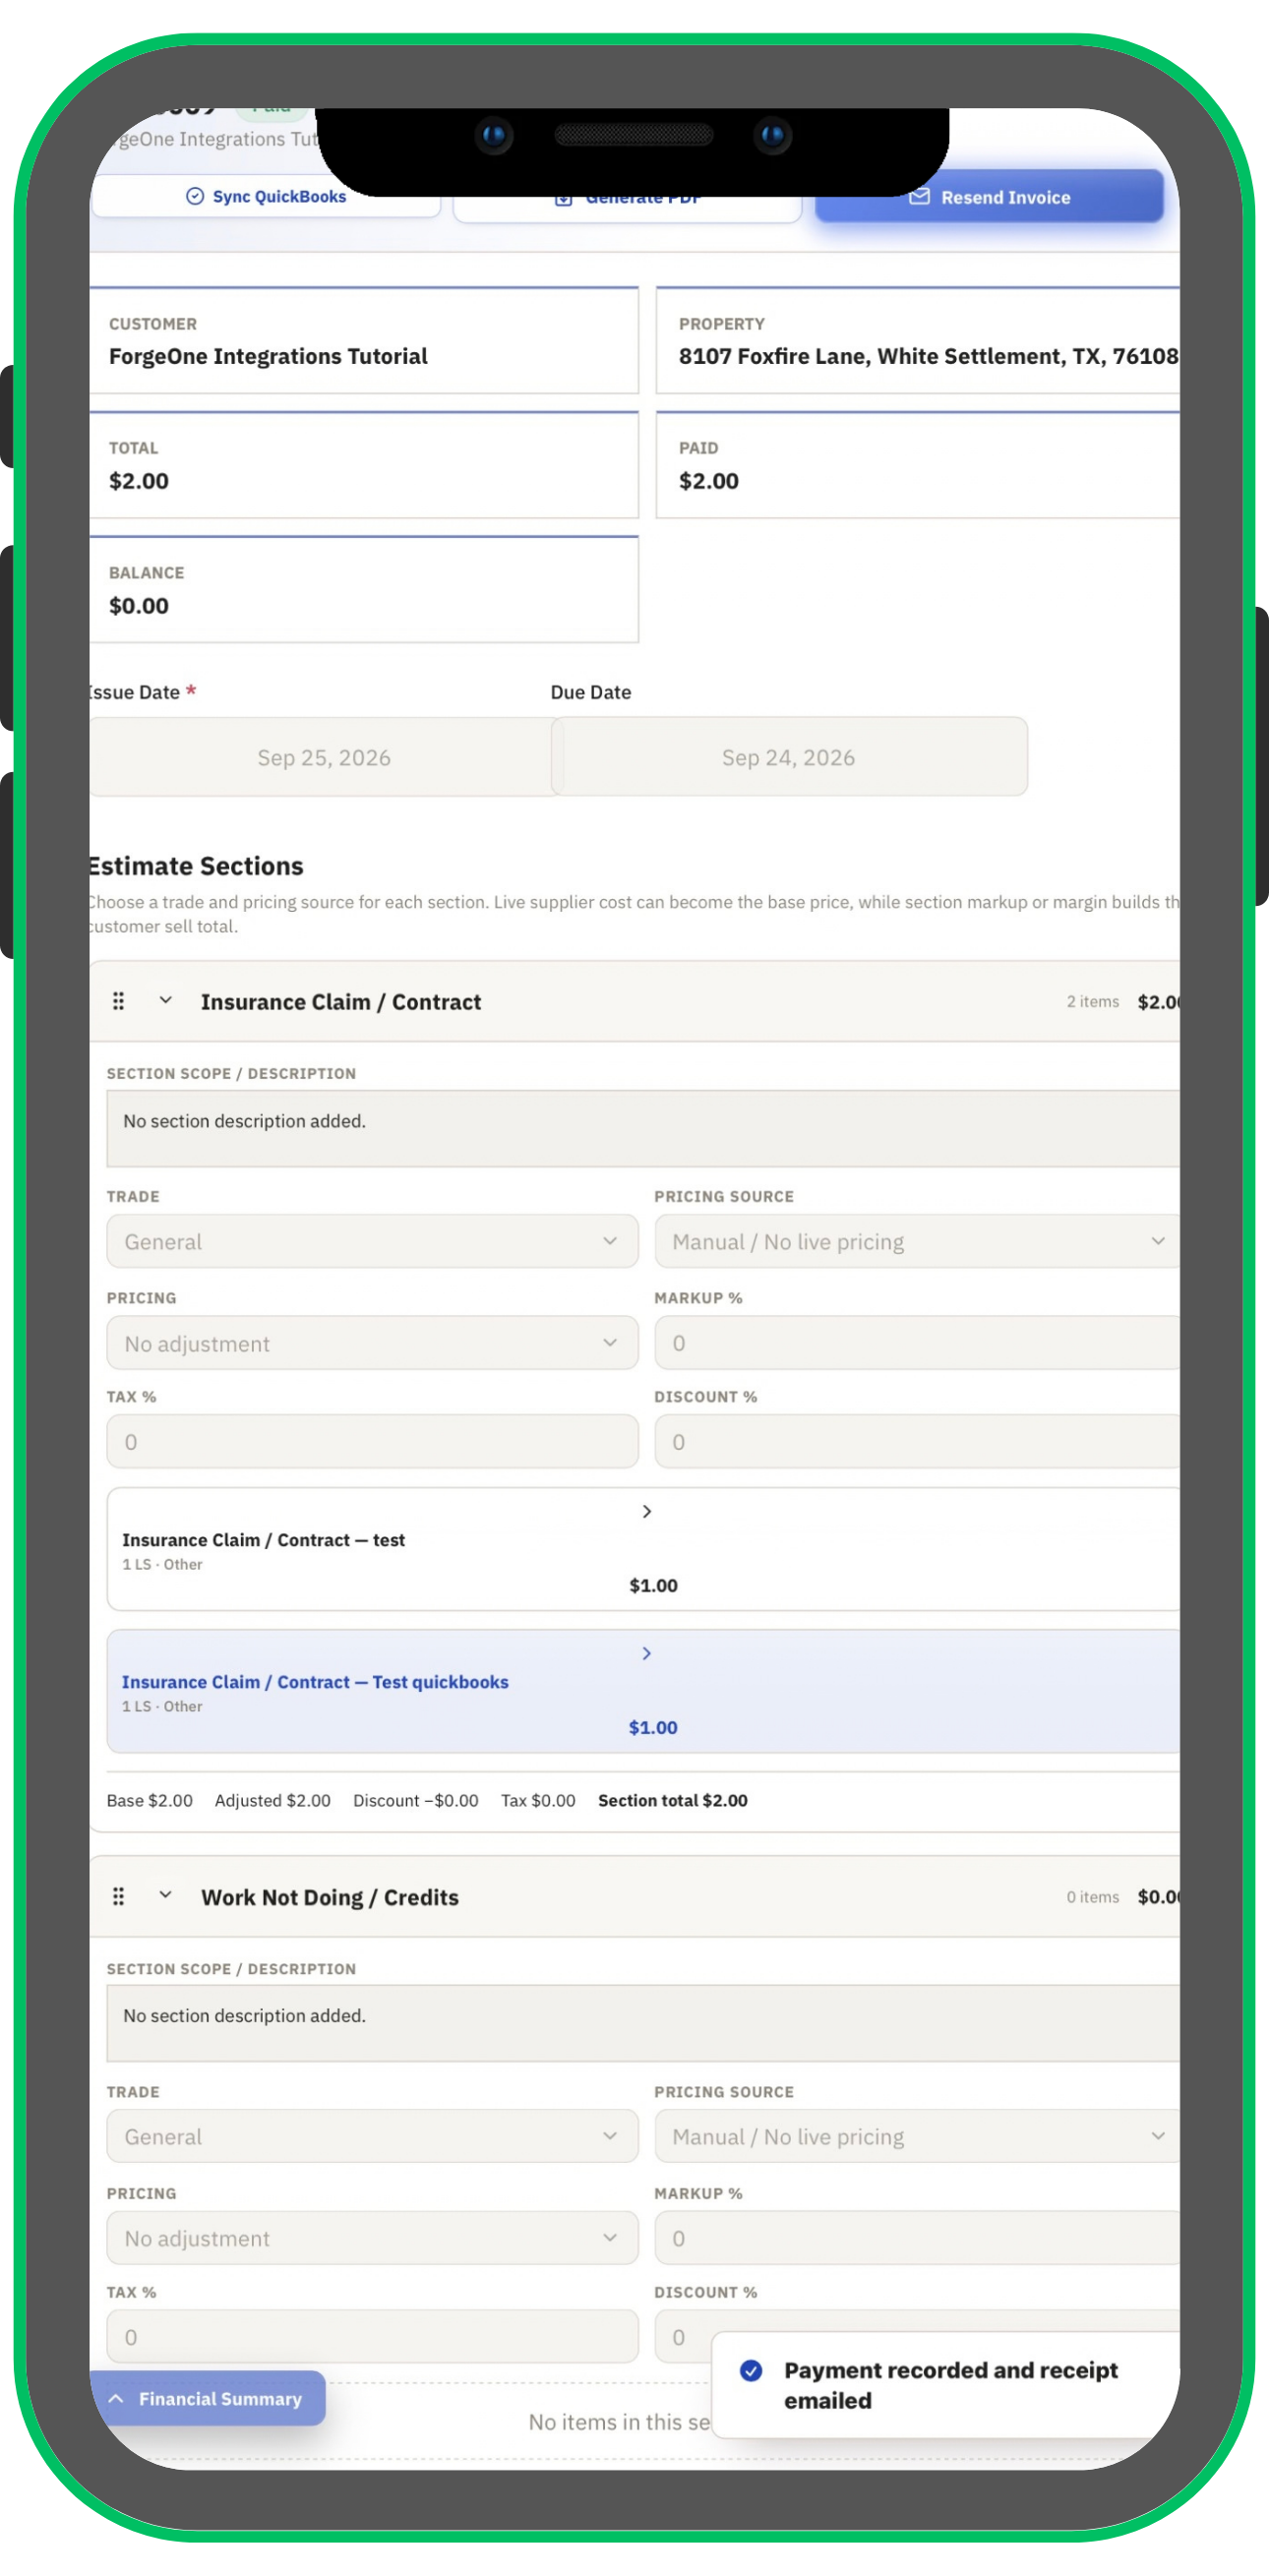The image size is (1269, 2576).
Task: Open the Due Date field
Action: point(789,757)
